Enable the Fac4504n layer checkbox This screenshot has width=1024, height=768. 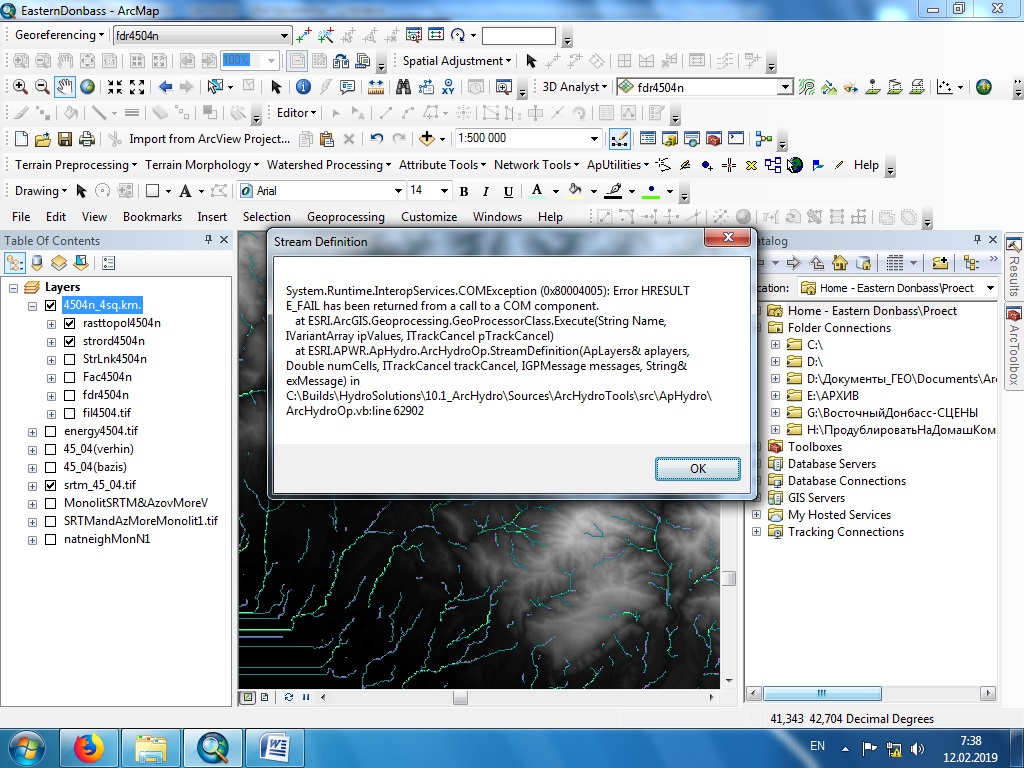pos(70,377)
